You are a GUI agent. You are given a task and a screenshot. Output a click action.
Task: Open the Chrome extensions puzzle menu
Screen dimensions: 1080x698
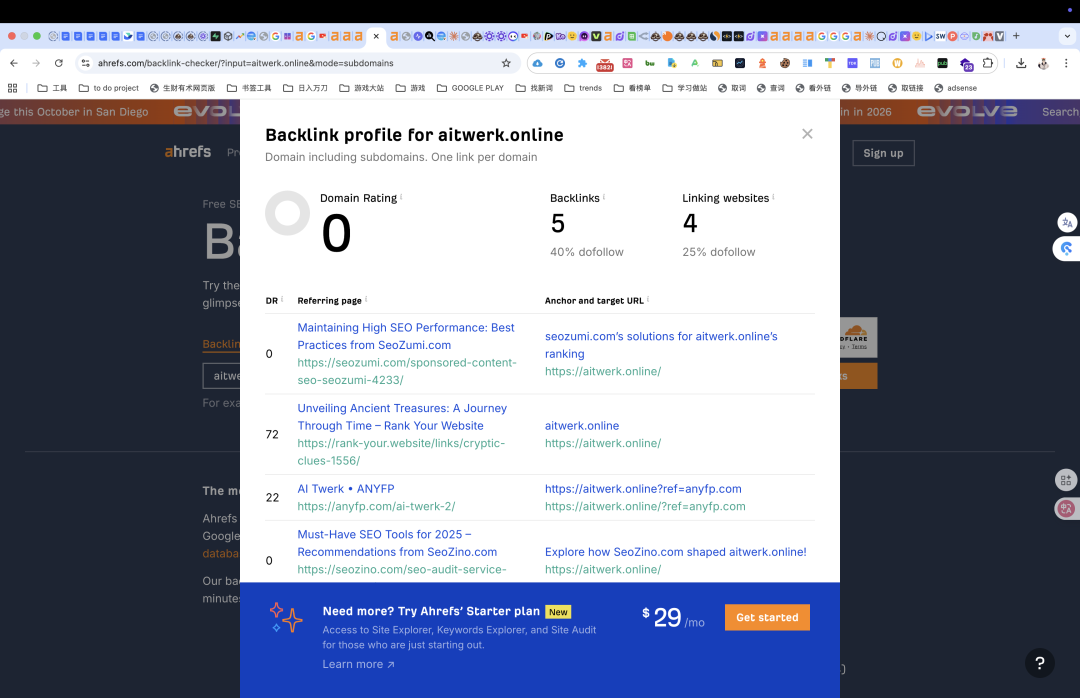point(988,63)
